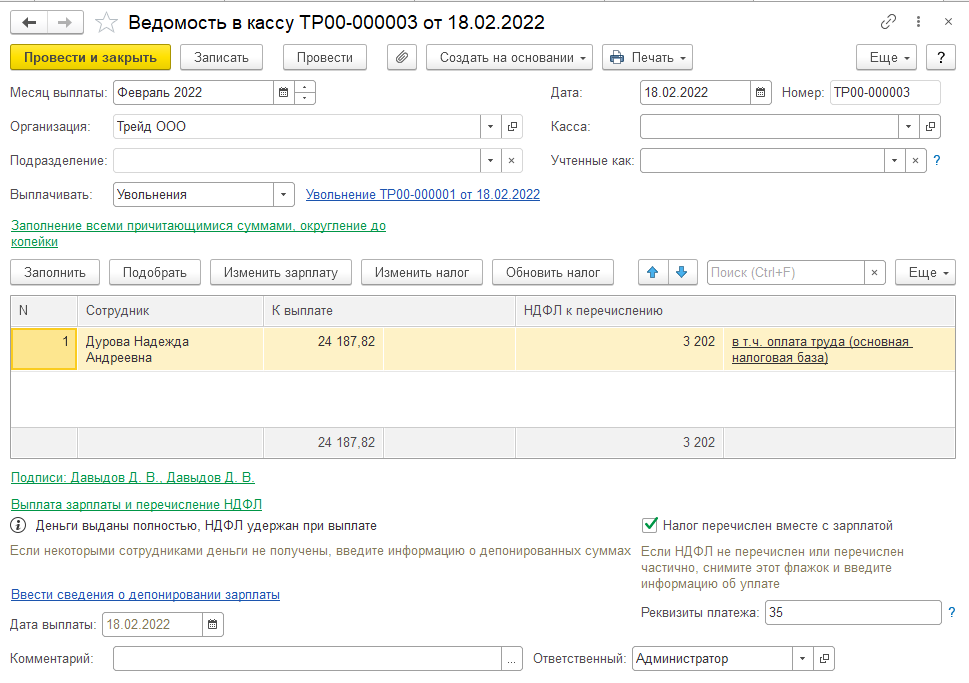The width and height of the screenshot is (969, 683).
Task: Click the Заполнить button
Action: tap(55, 273)
